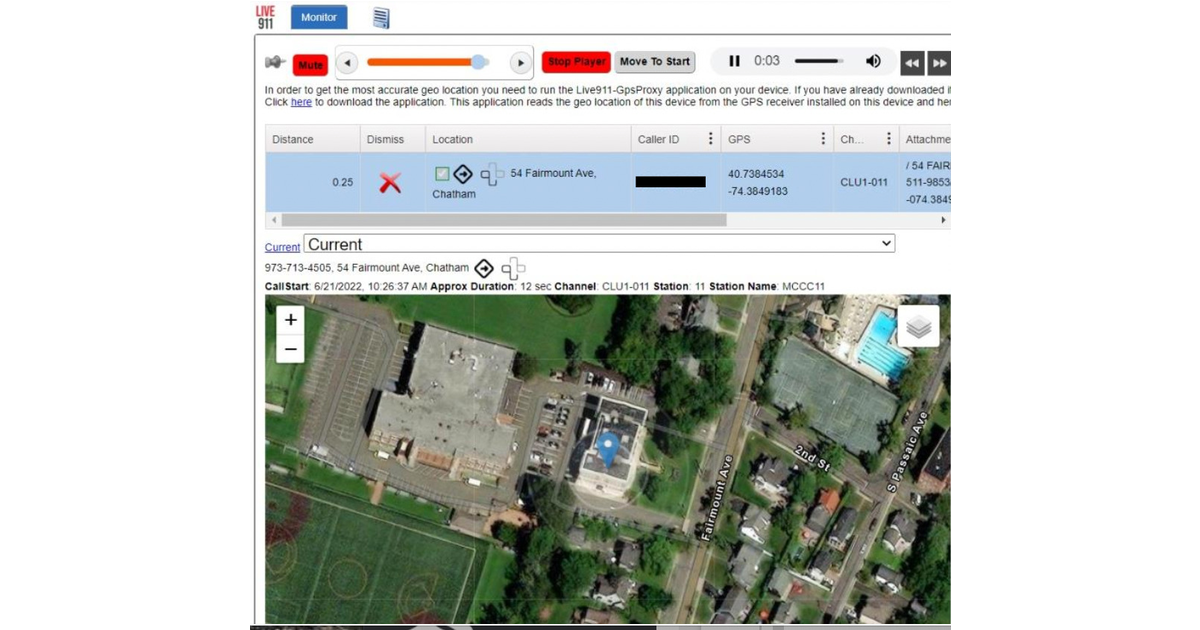Mute the call audio with red Mute button
Viewport: 1200px width, 630px height.
pos(310,65)
